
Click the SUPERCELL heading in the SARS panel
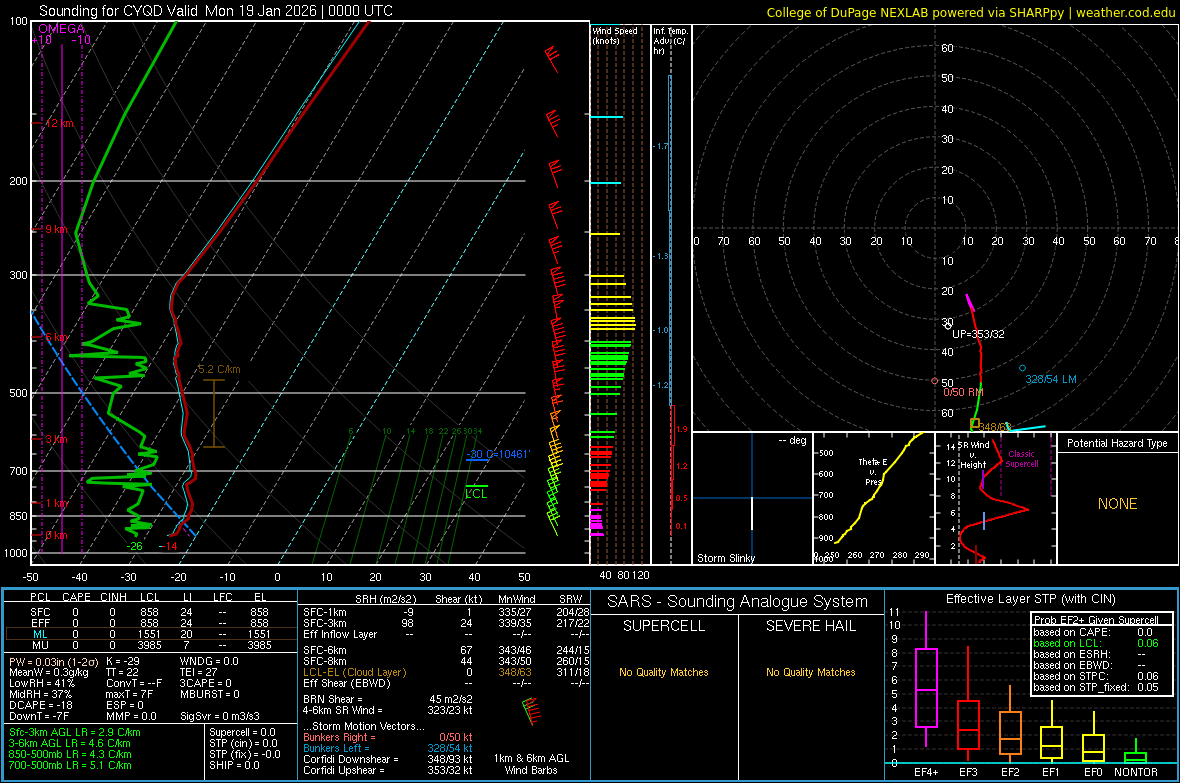pyautogui.click(x=664, y=626)
